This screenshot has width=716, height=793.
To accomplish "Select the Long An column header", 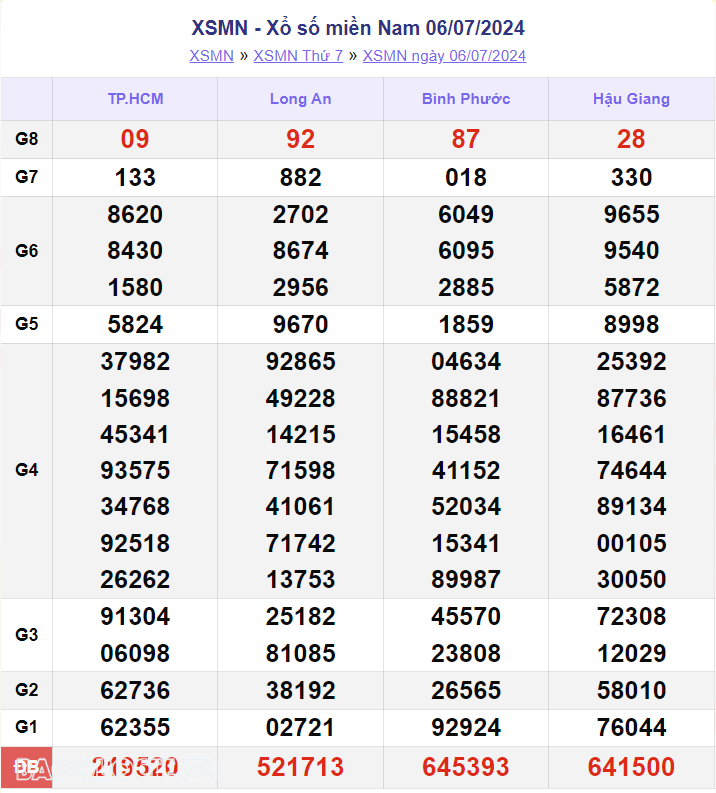I will [x=300, y=99].
